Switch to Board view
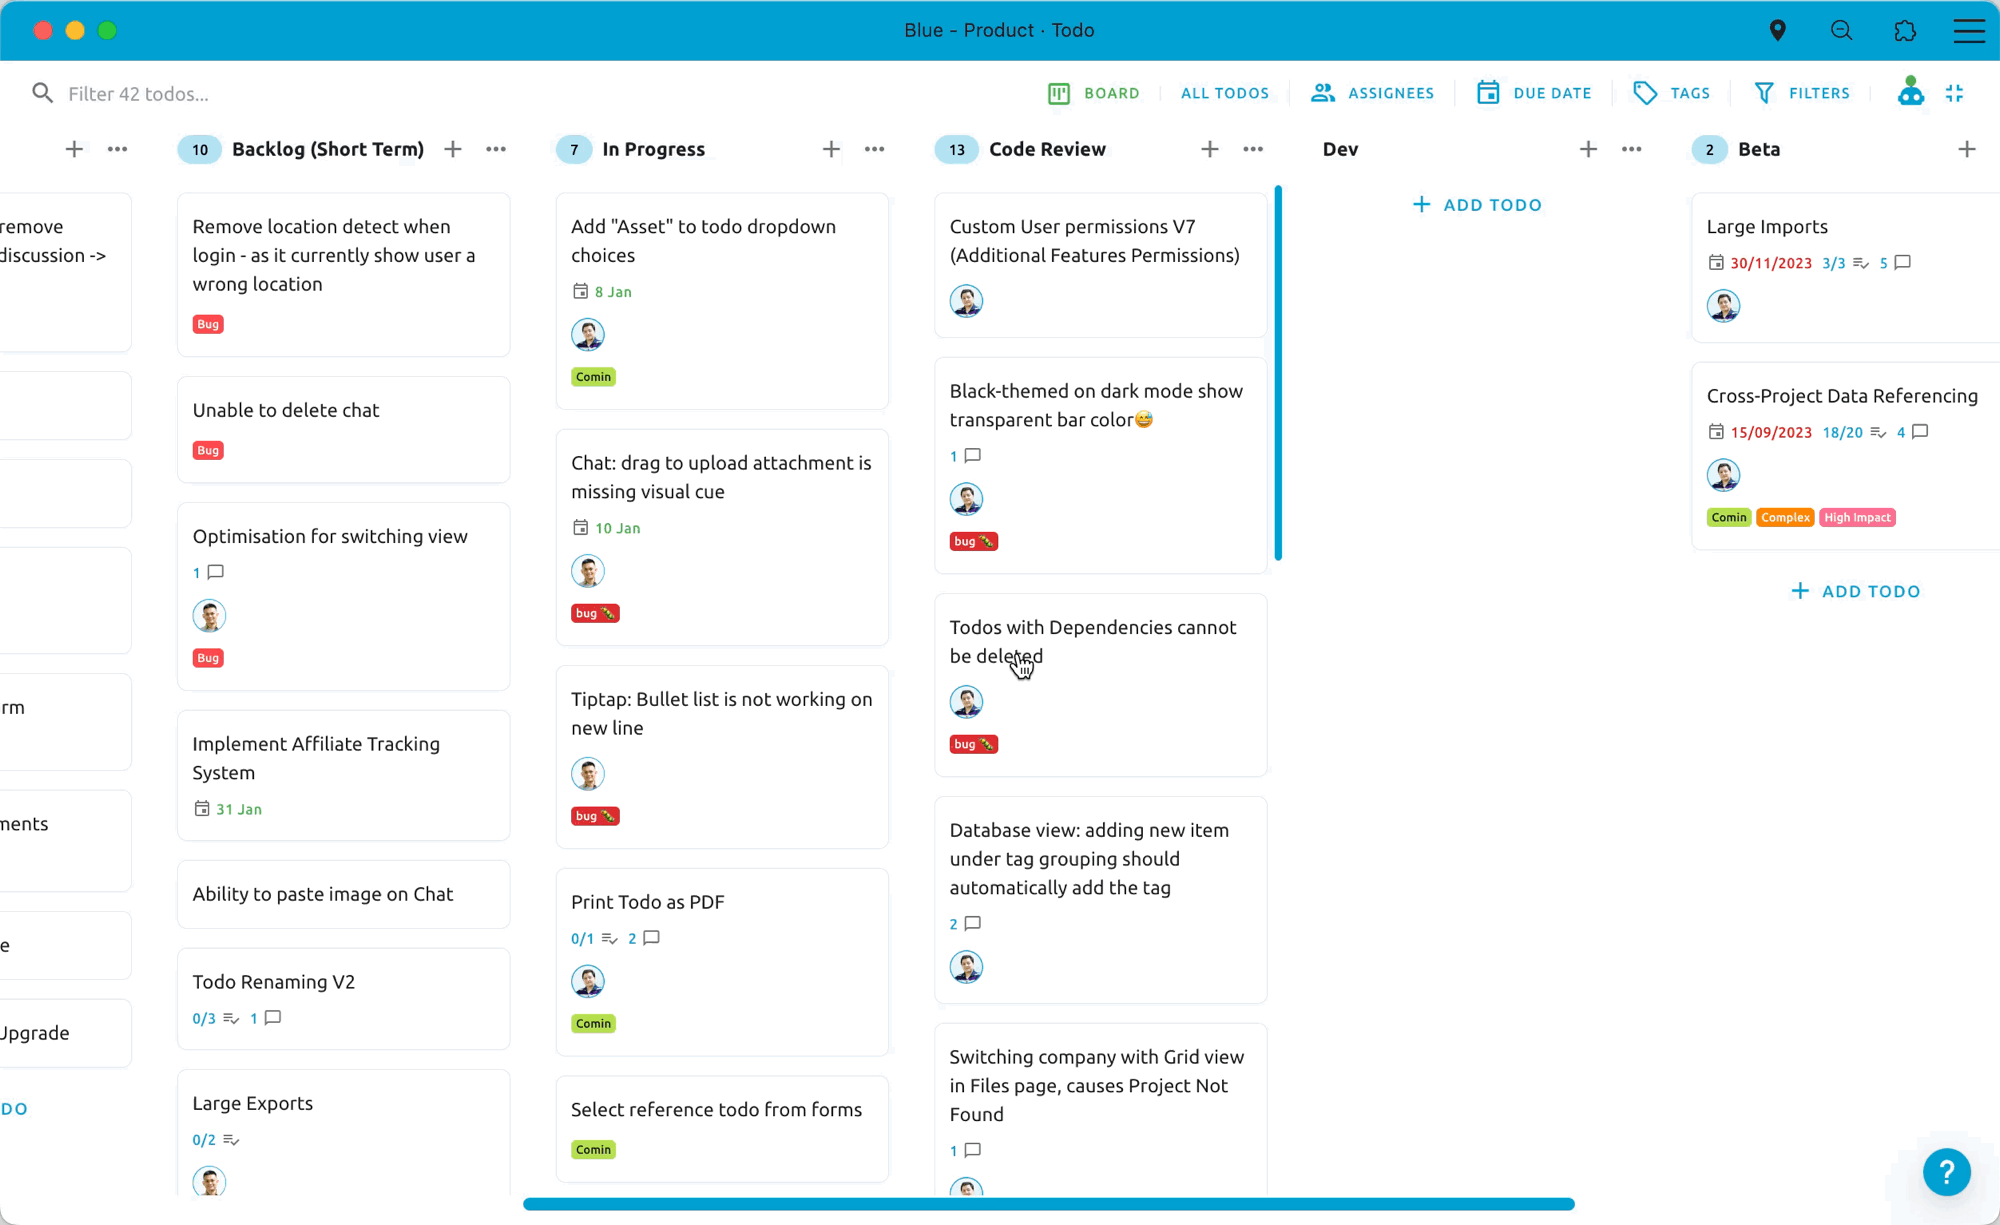The height and width of the screenshot is (1225, 2000). coord(1093,93)
